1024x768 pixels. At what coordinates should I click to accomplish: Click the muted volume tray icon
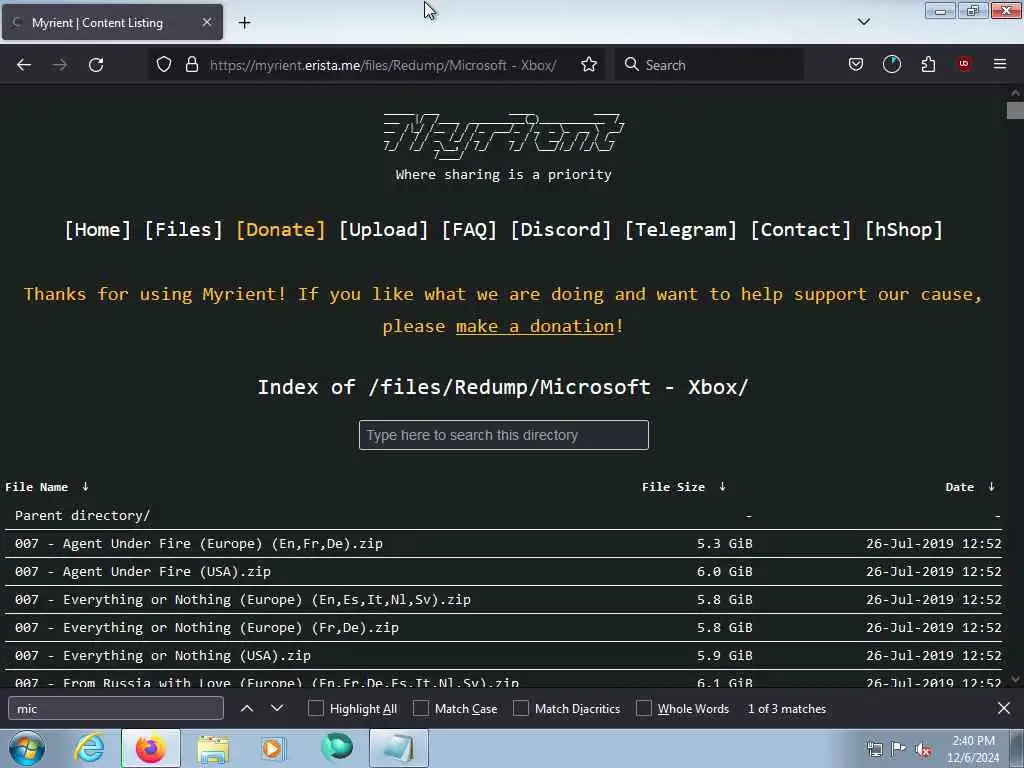923,749
